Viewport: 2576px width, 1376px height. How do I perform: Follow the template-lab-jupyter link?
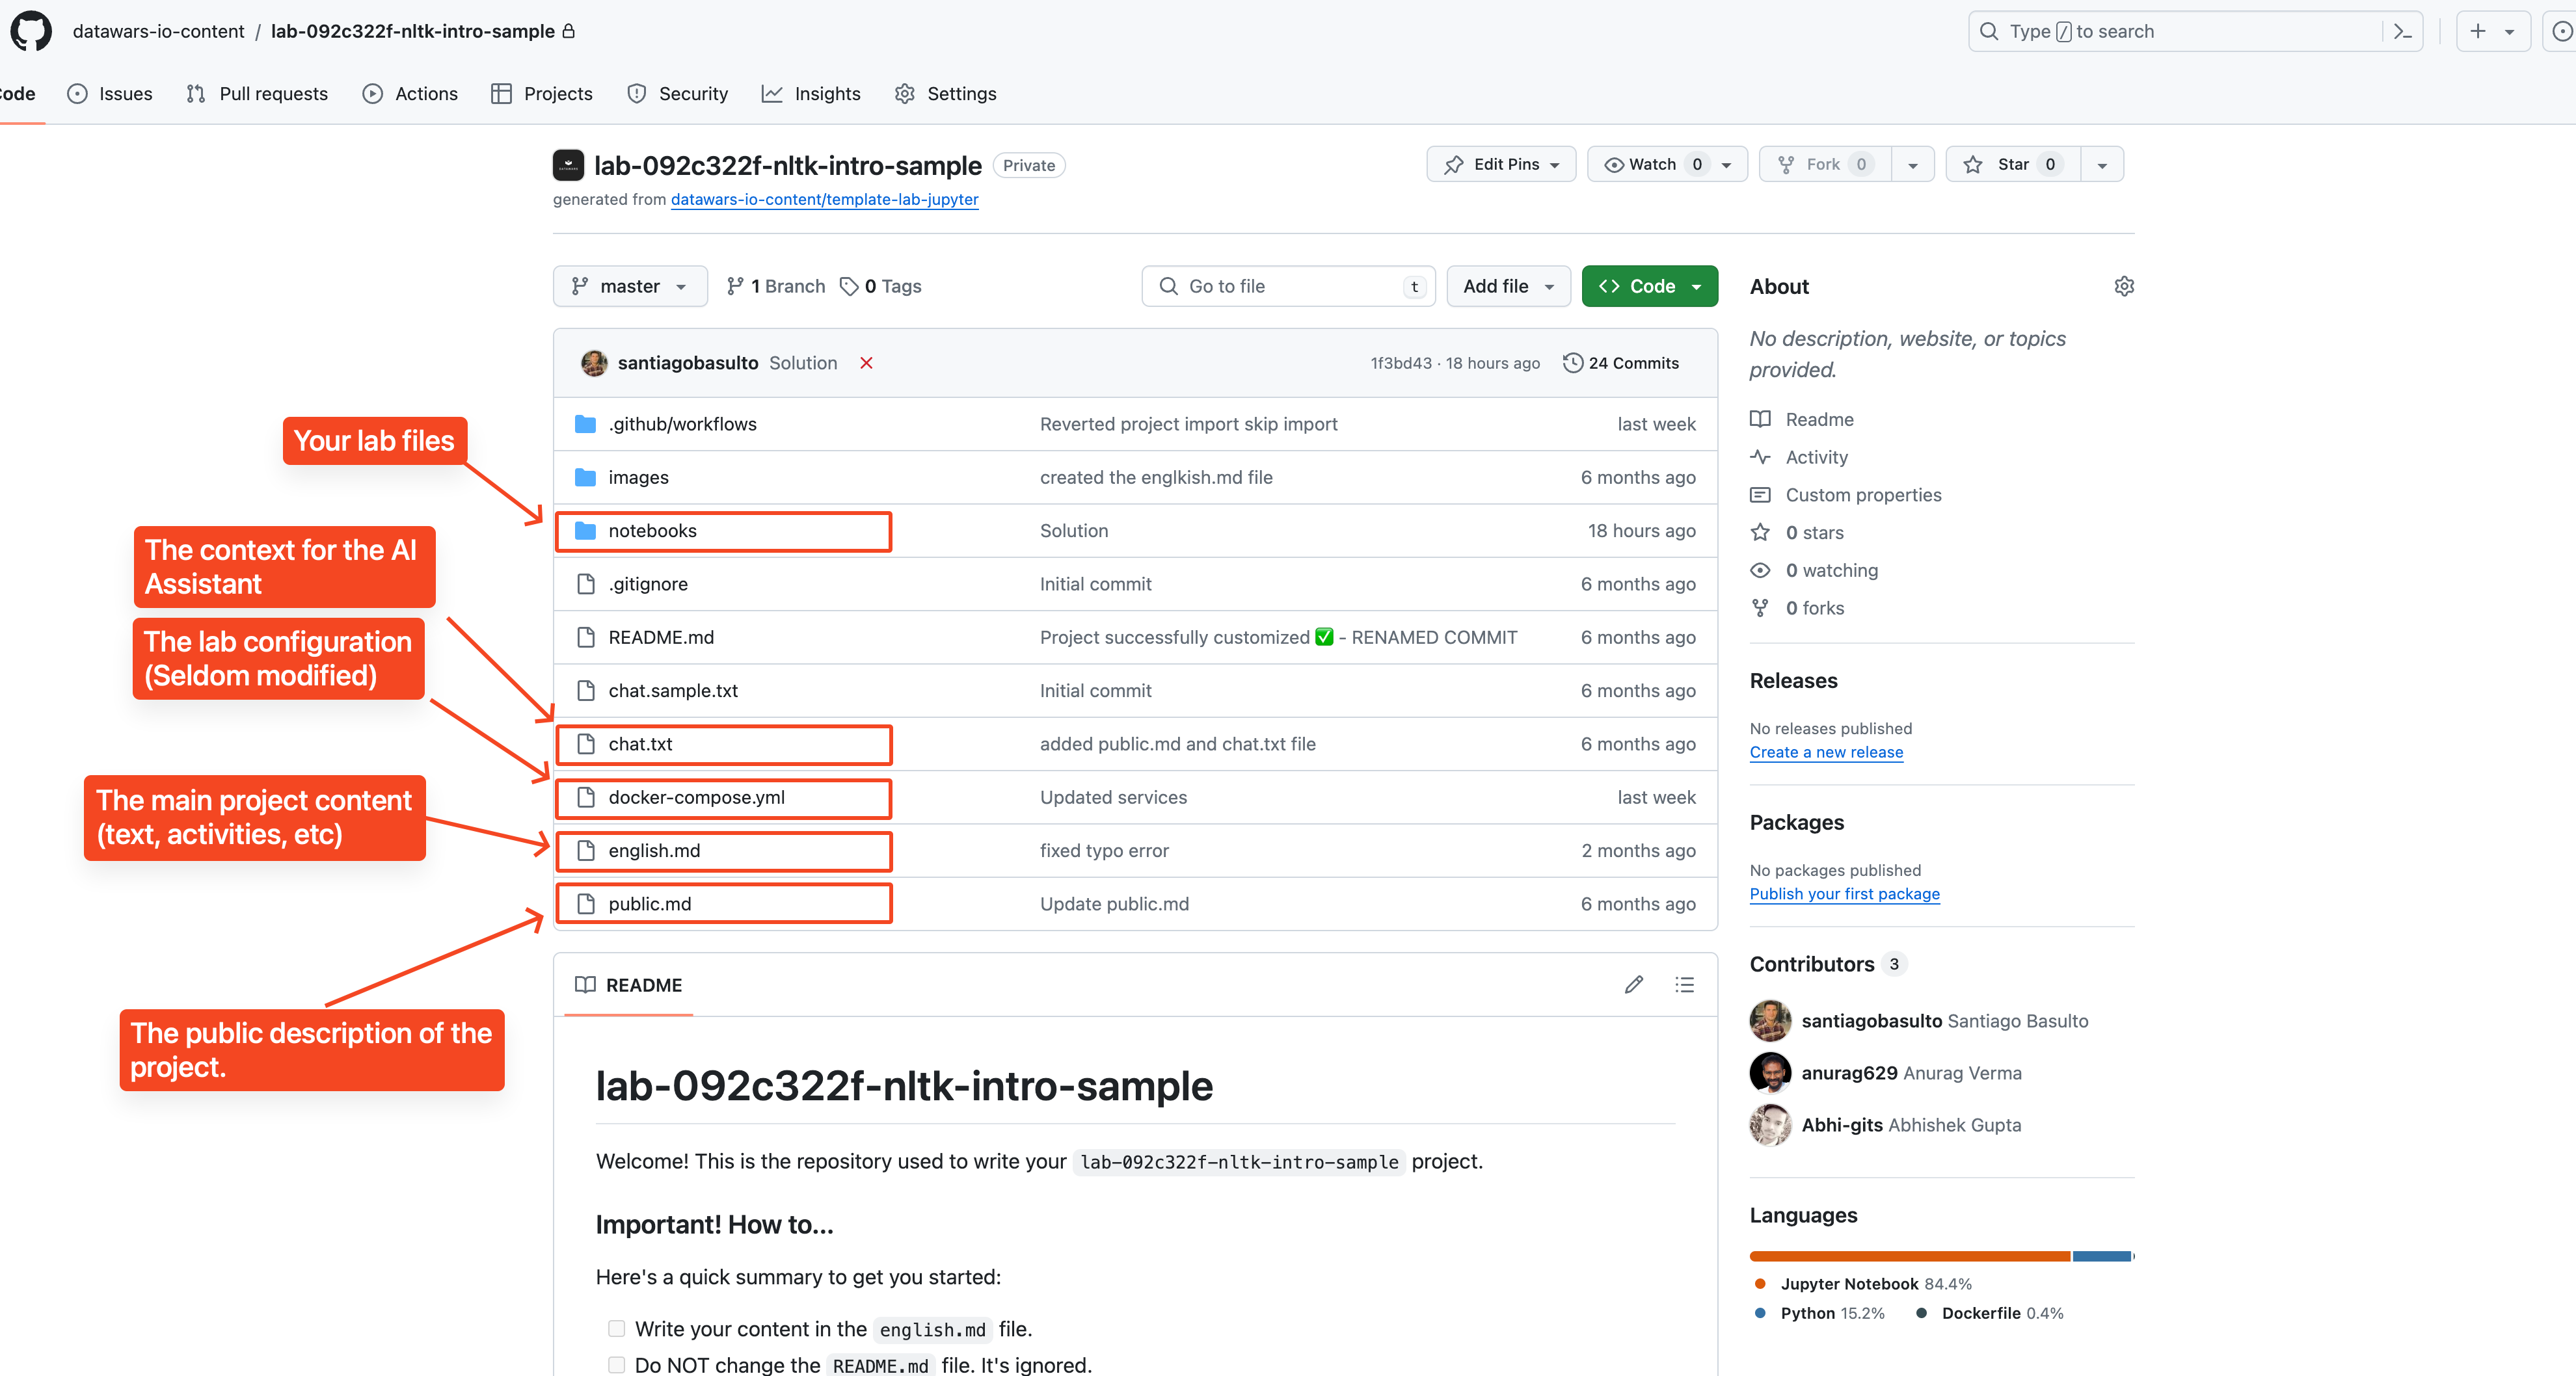pos(824,199)
